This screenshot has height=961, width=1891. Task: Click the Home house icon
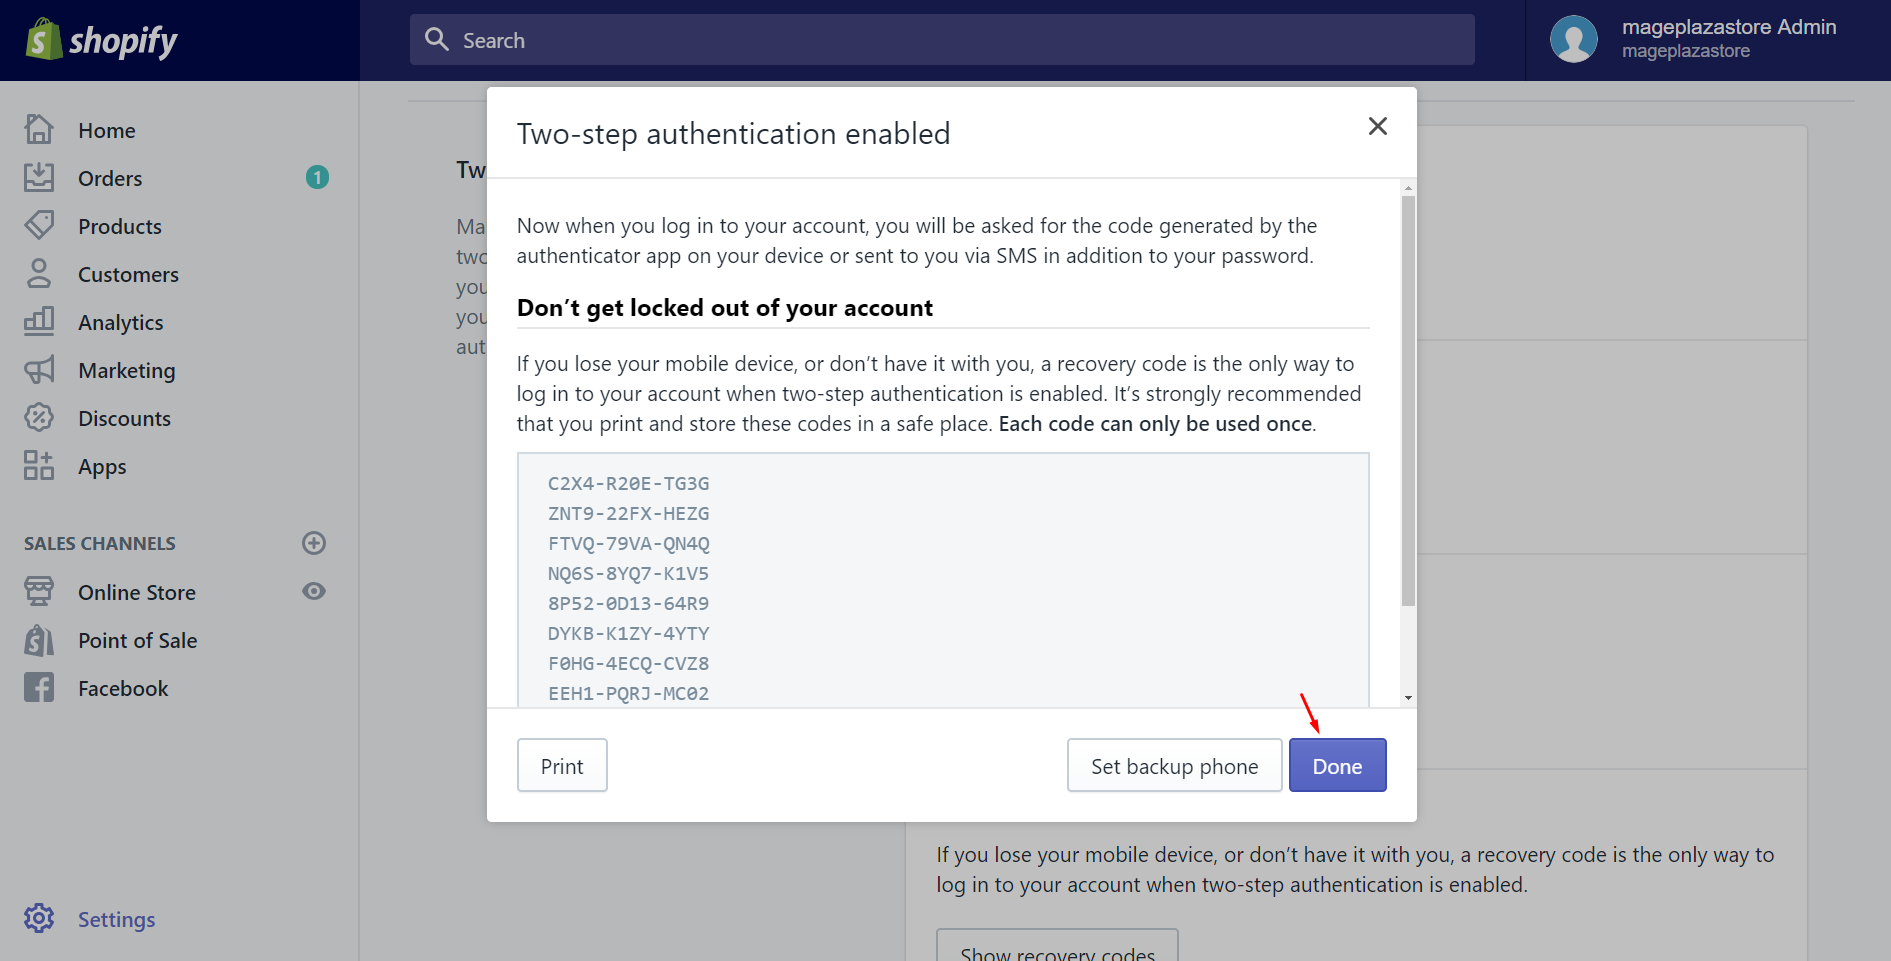(39, 129)
